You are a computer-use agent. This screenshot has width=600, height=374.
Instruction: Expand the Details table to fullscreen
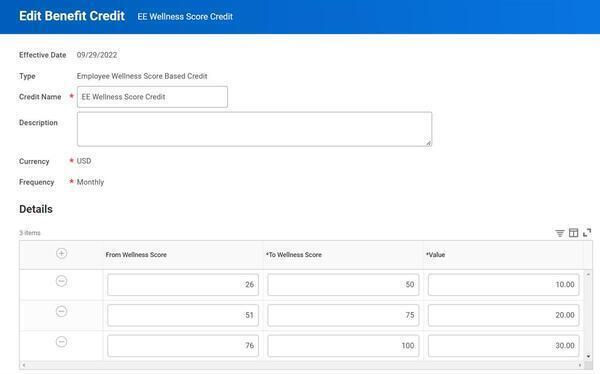coord(587,233)
